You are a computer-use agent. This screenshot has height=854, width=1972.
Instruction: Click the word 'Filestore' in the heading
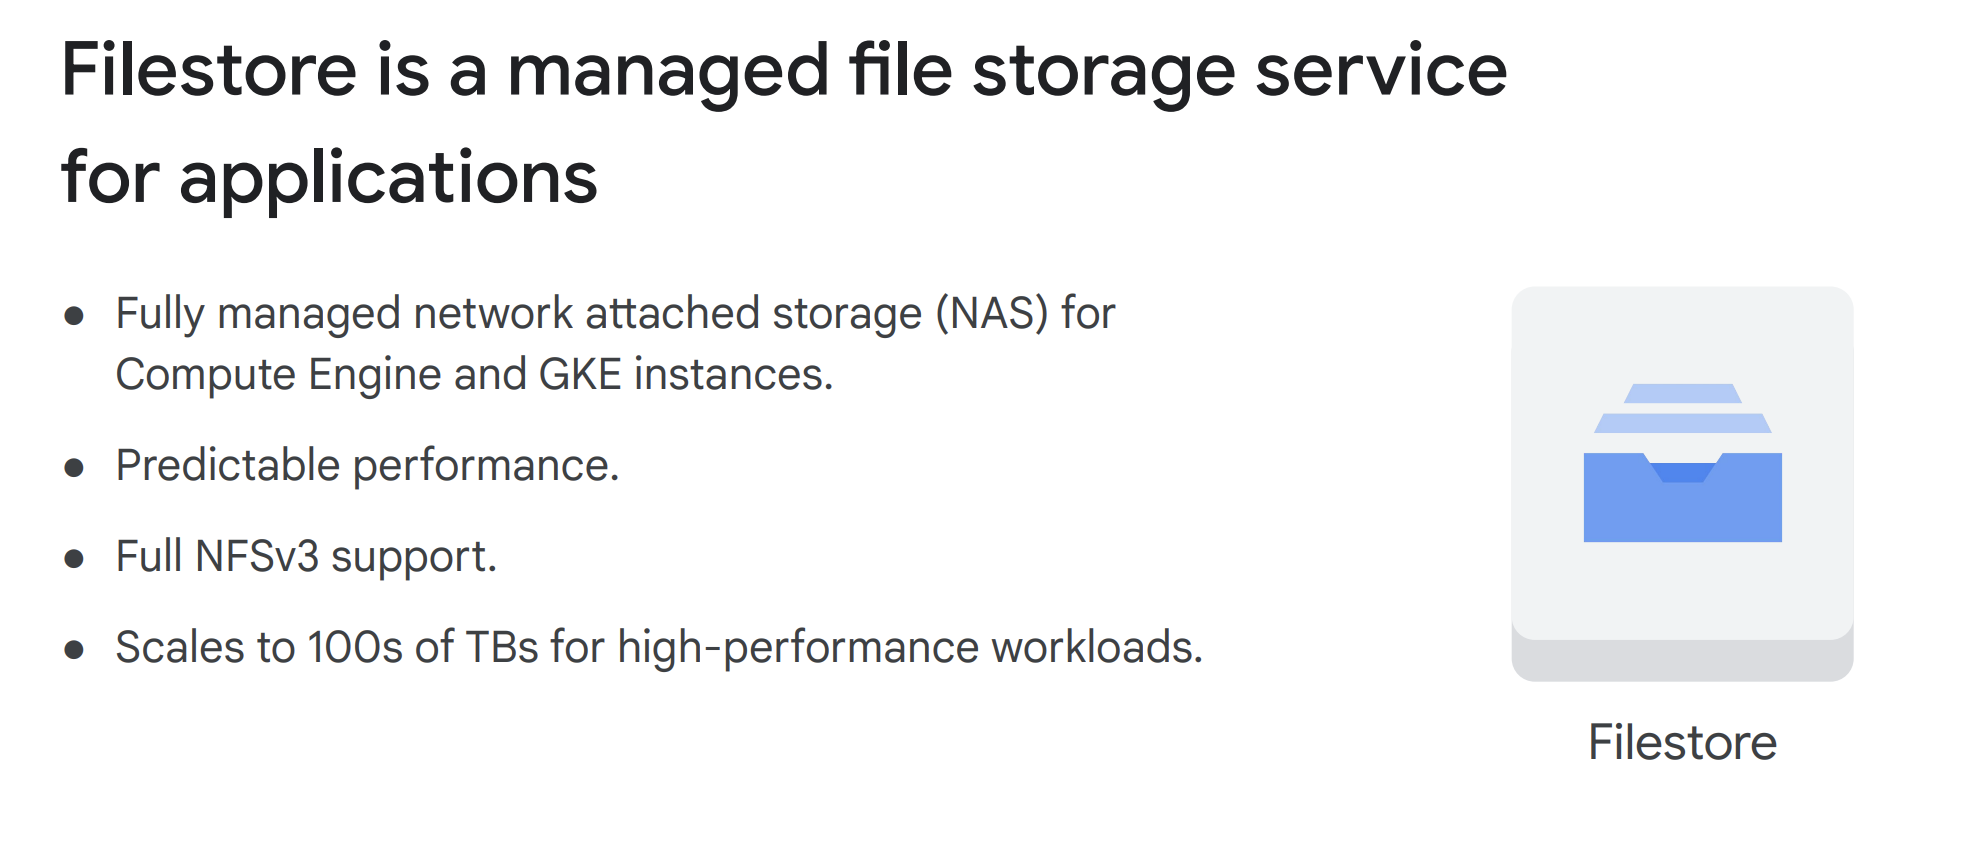[209, 70]
